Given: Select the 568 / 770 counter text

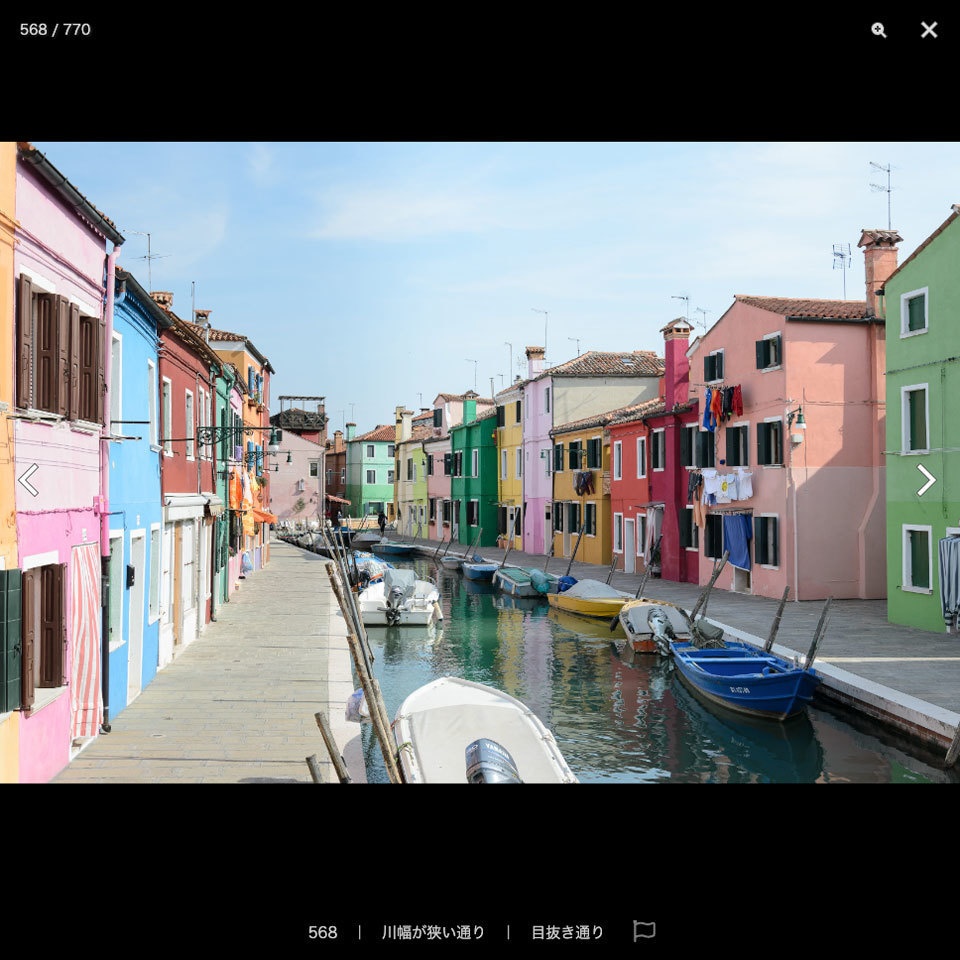Looking at the screenshot, I should tap(55, 29).
